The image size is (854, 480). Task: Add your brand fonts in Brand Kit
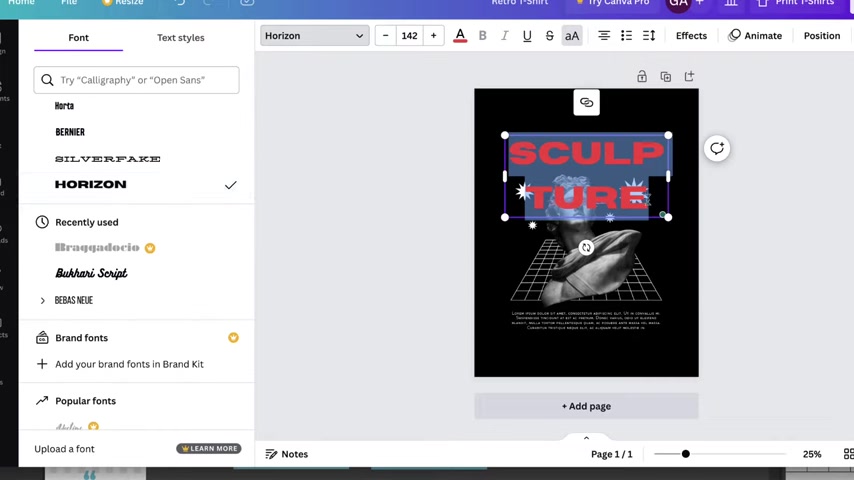pyautogui.click(x=129, y=364)
